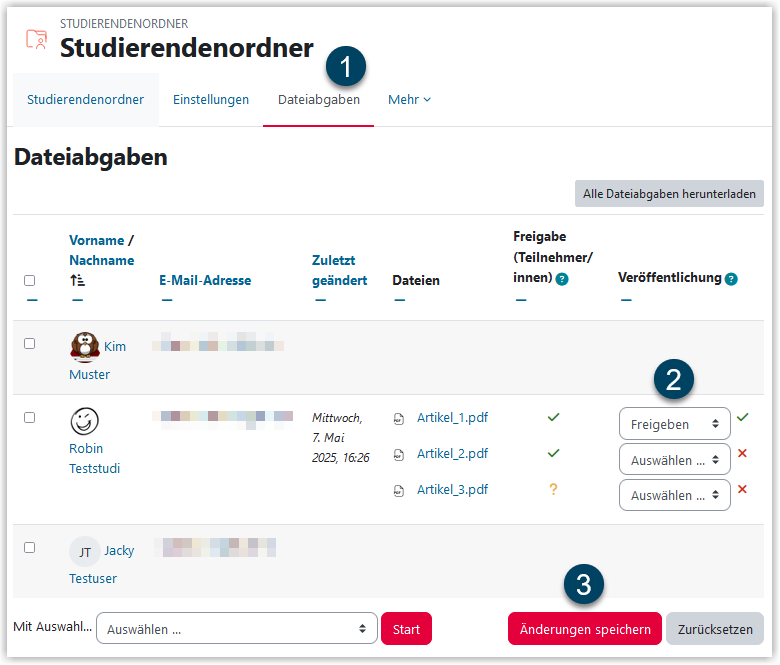The width and height of the screenshot is (780, 665).
Task: Sort by Zuletzt geändert column
Action: coord(339,271)
